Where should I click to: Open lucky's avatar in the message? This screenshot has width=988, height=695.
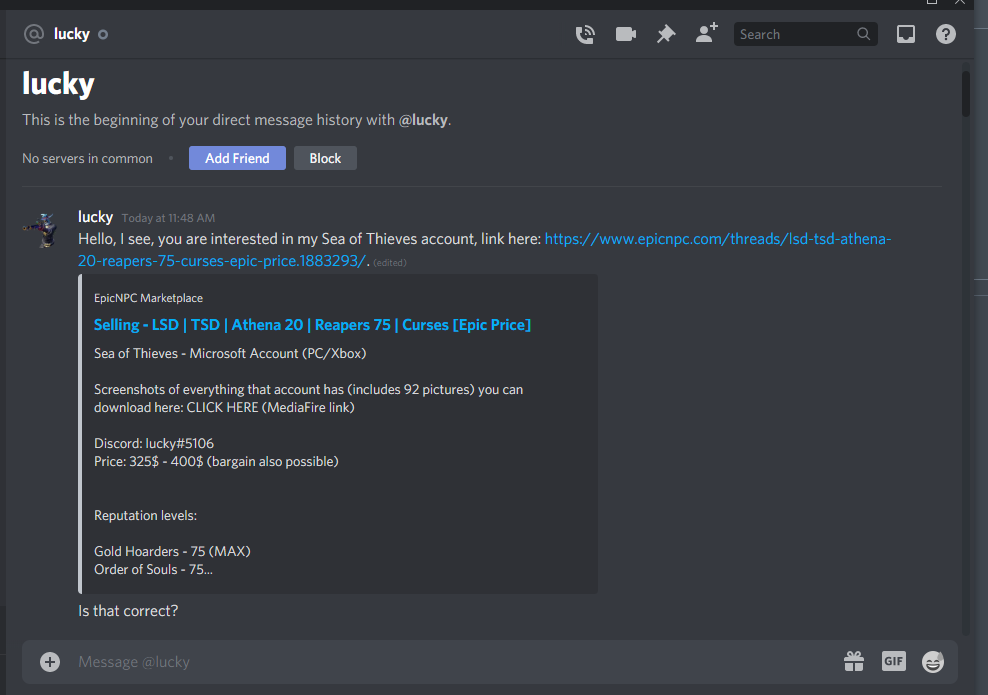[x=42, y=230]
